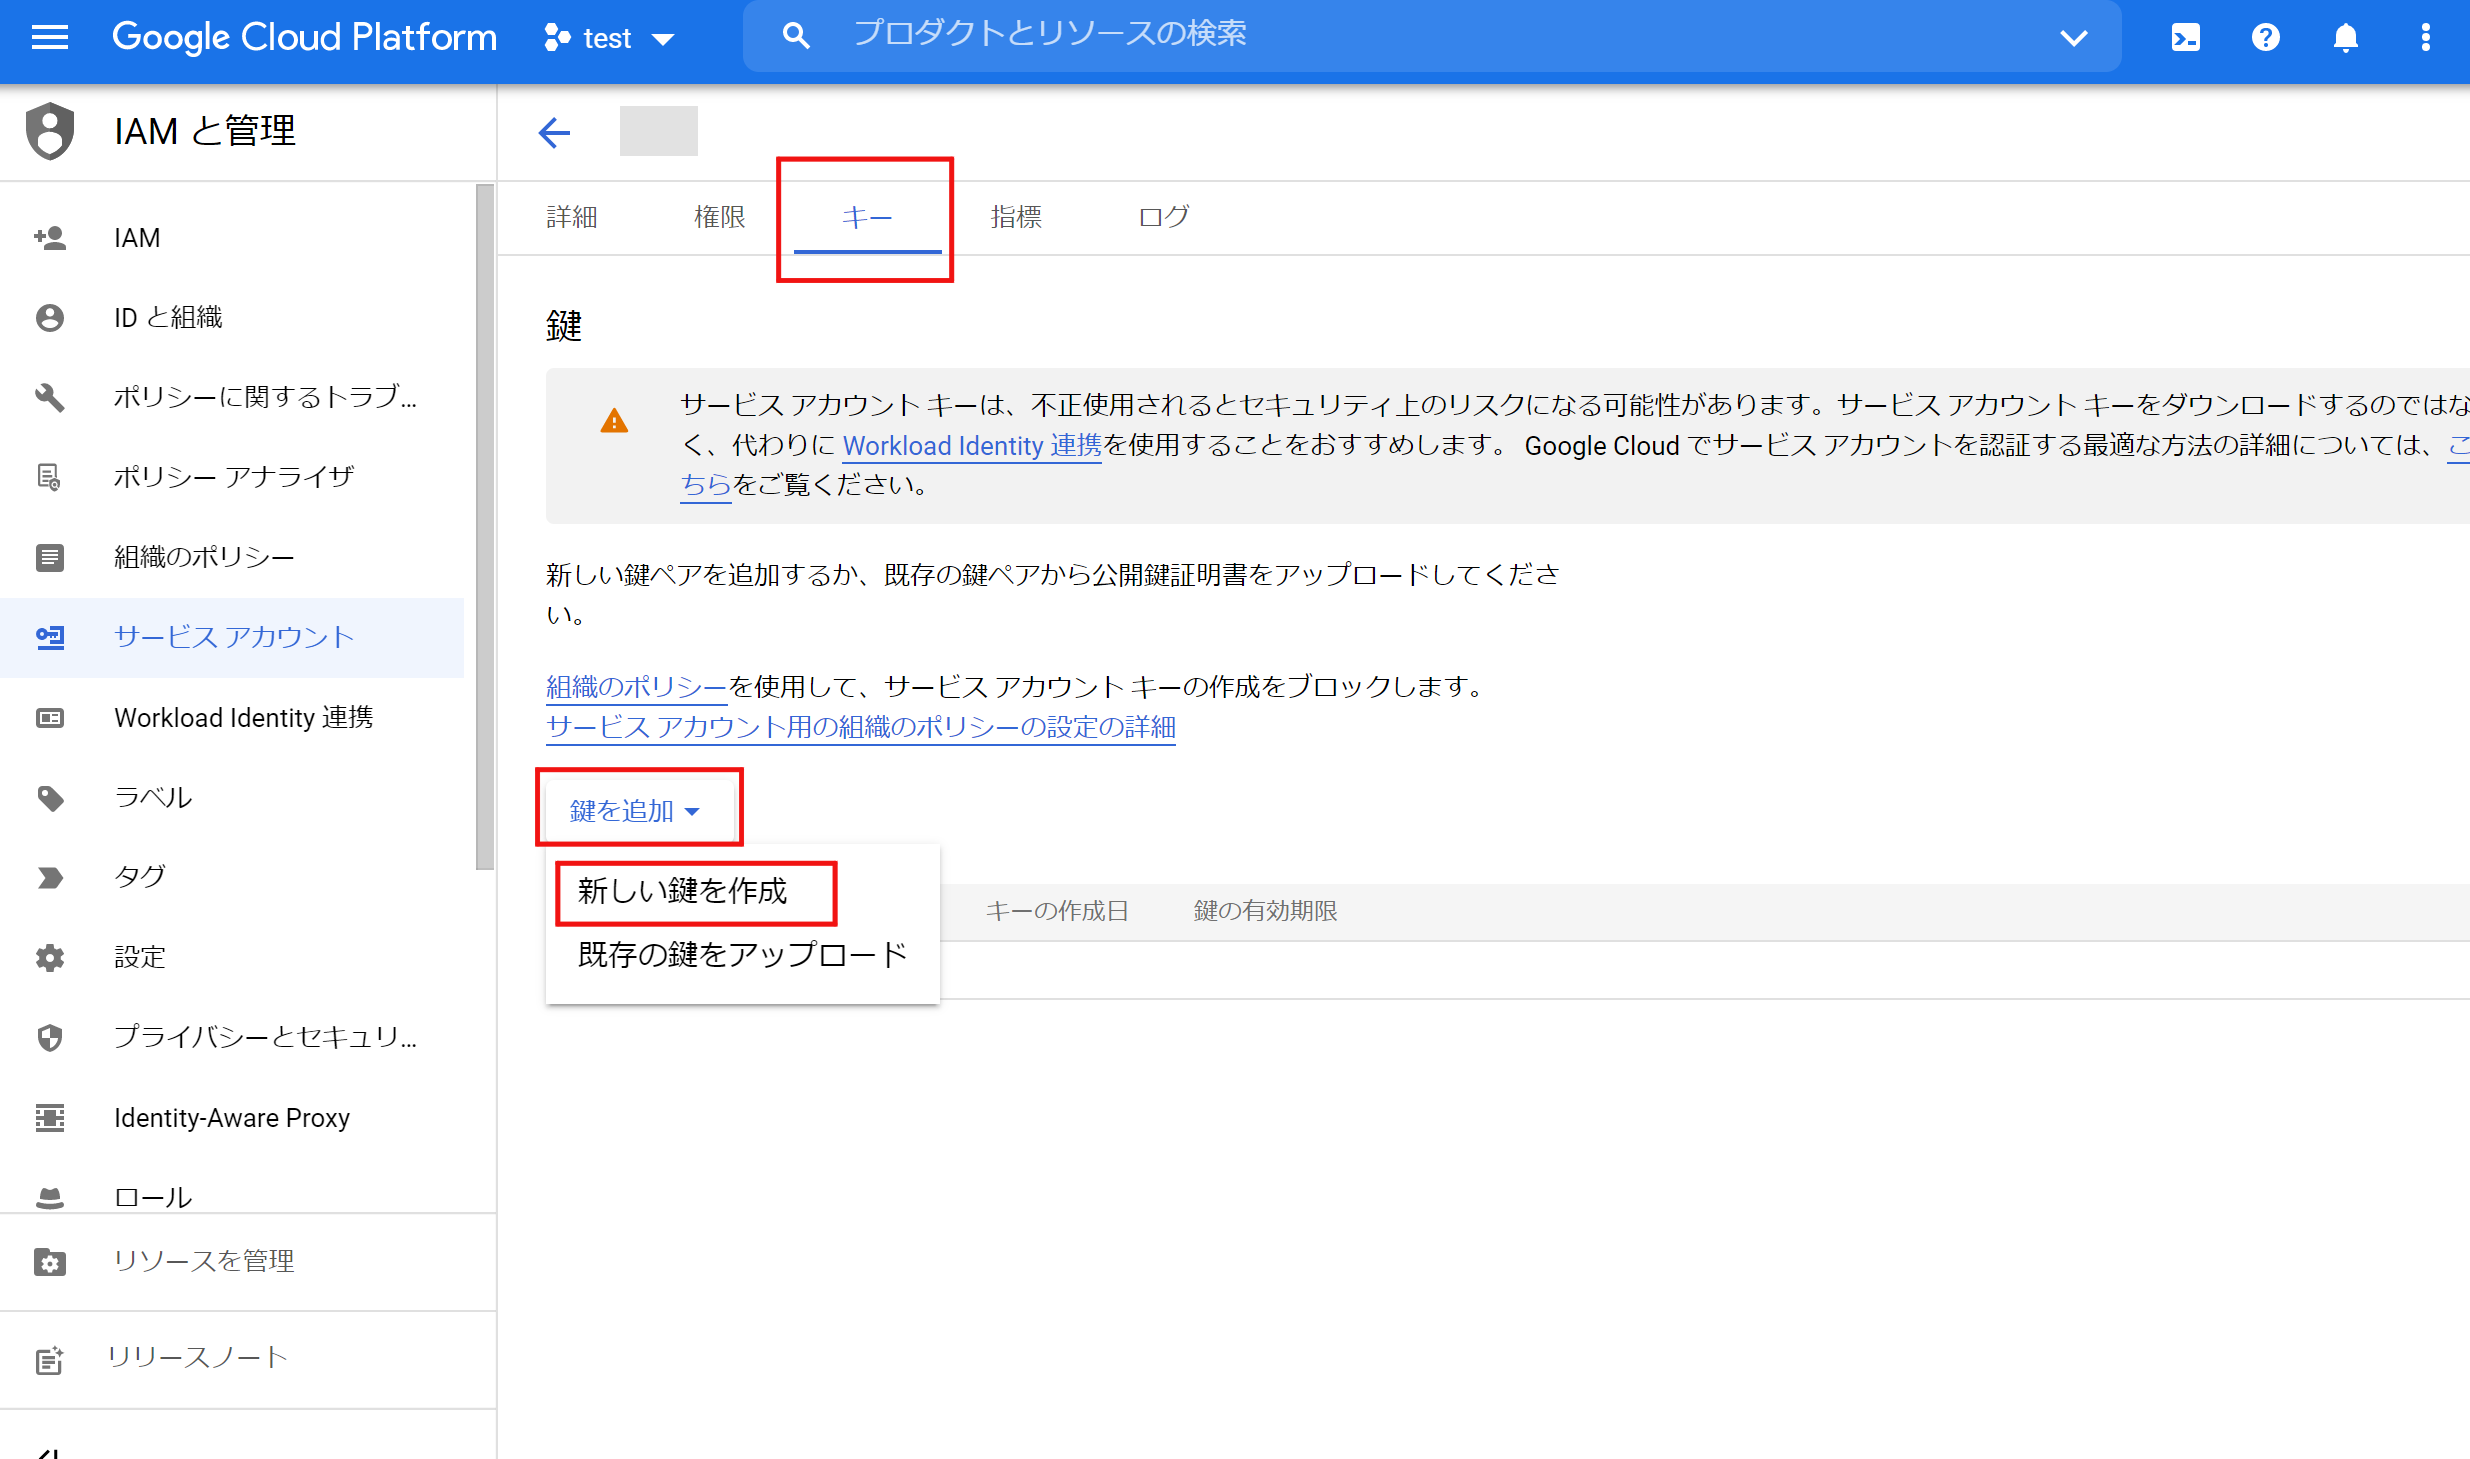Open リソースを管理 link
This screenshot has height=1459, width=2470.
pyautogui.click(x=204, y=1261)
